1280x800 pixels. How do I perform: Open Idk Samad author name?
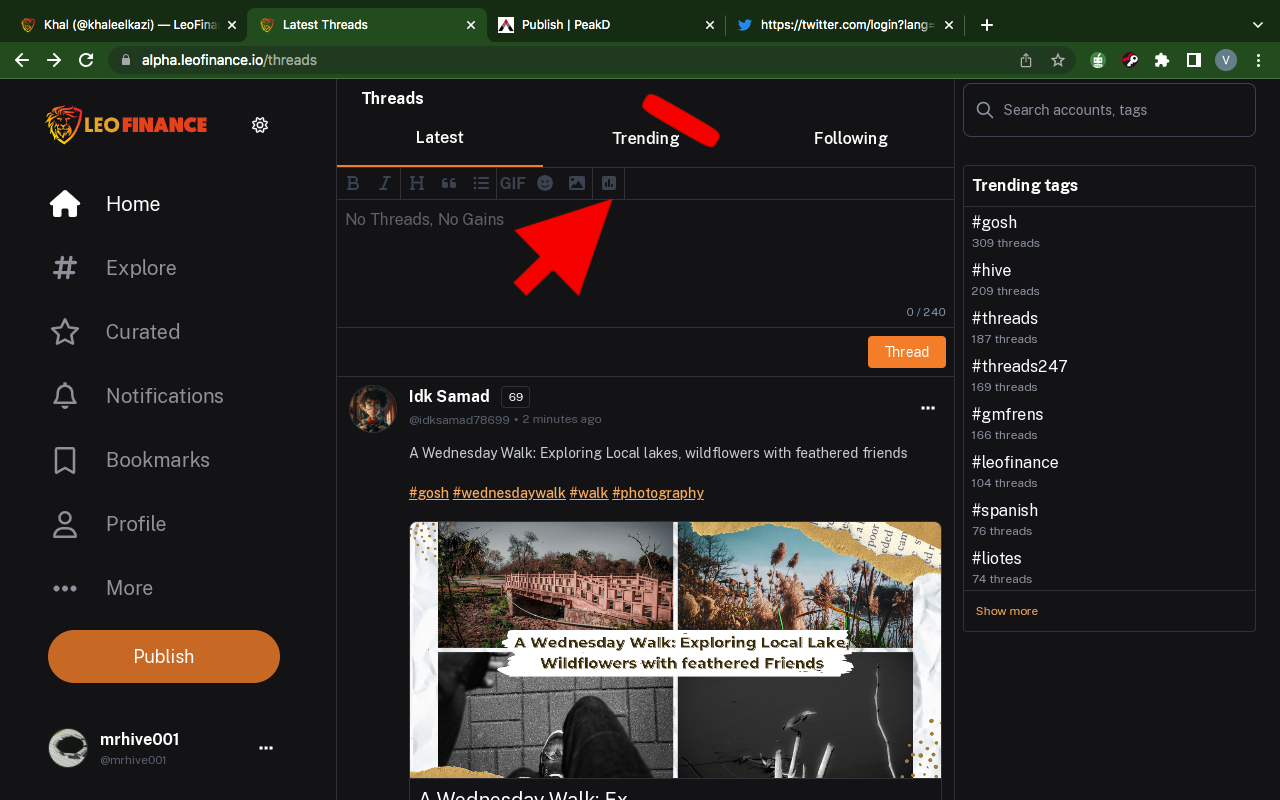tap(449, 396)
